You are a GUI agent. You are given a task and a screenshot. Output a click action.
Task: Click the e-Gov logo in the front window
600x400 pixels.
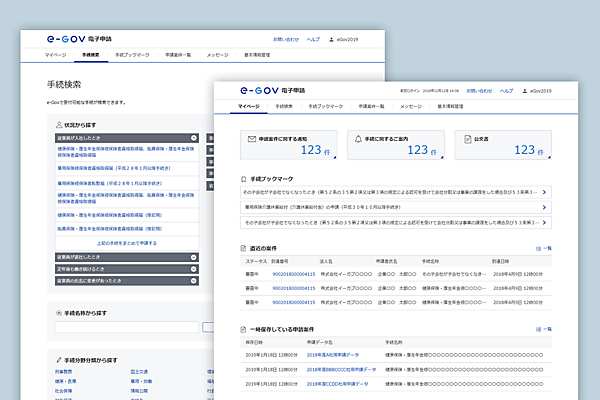point(258,90)
